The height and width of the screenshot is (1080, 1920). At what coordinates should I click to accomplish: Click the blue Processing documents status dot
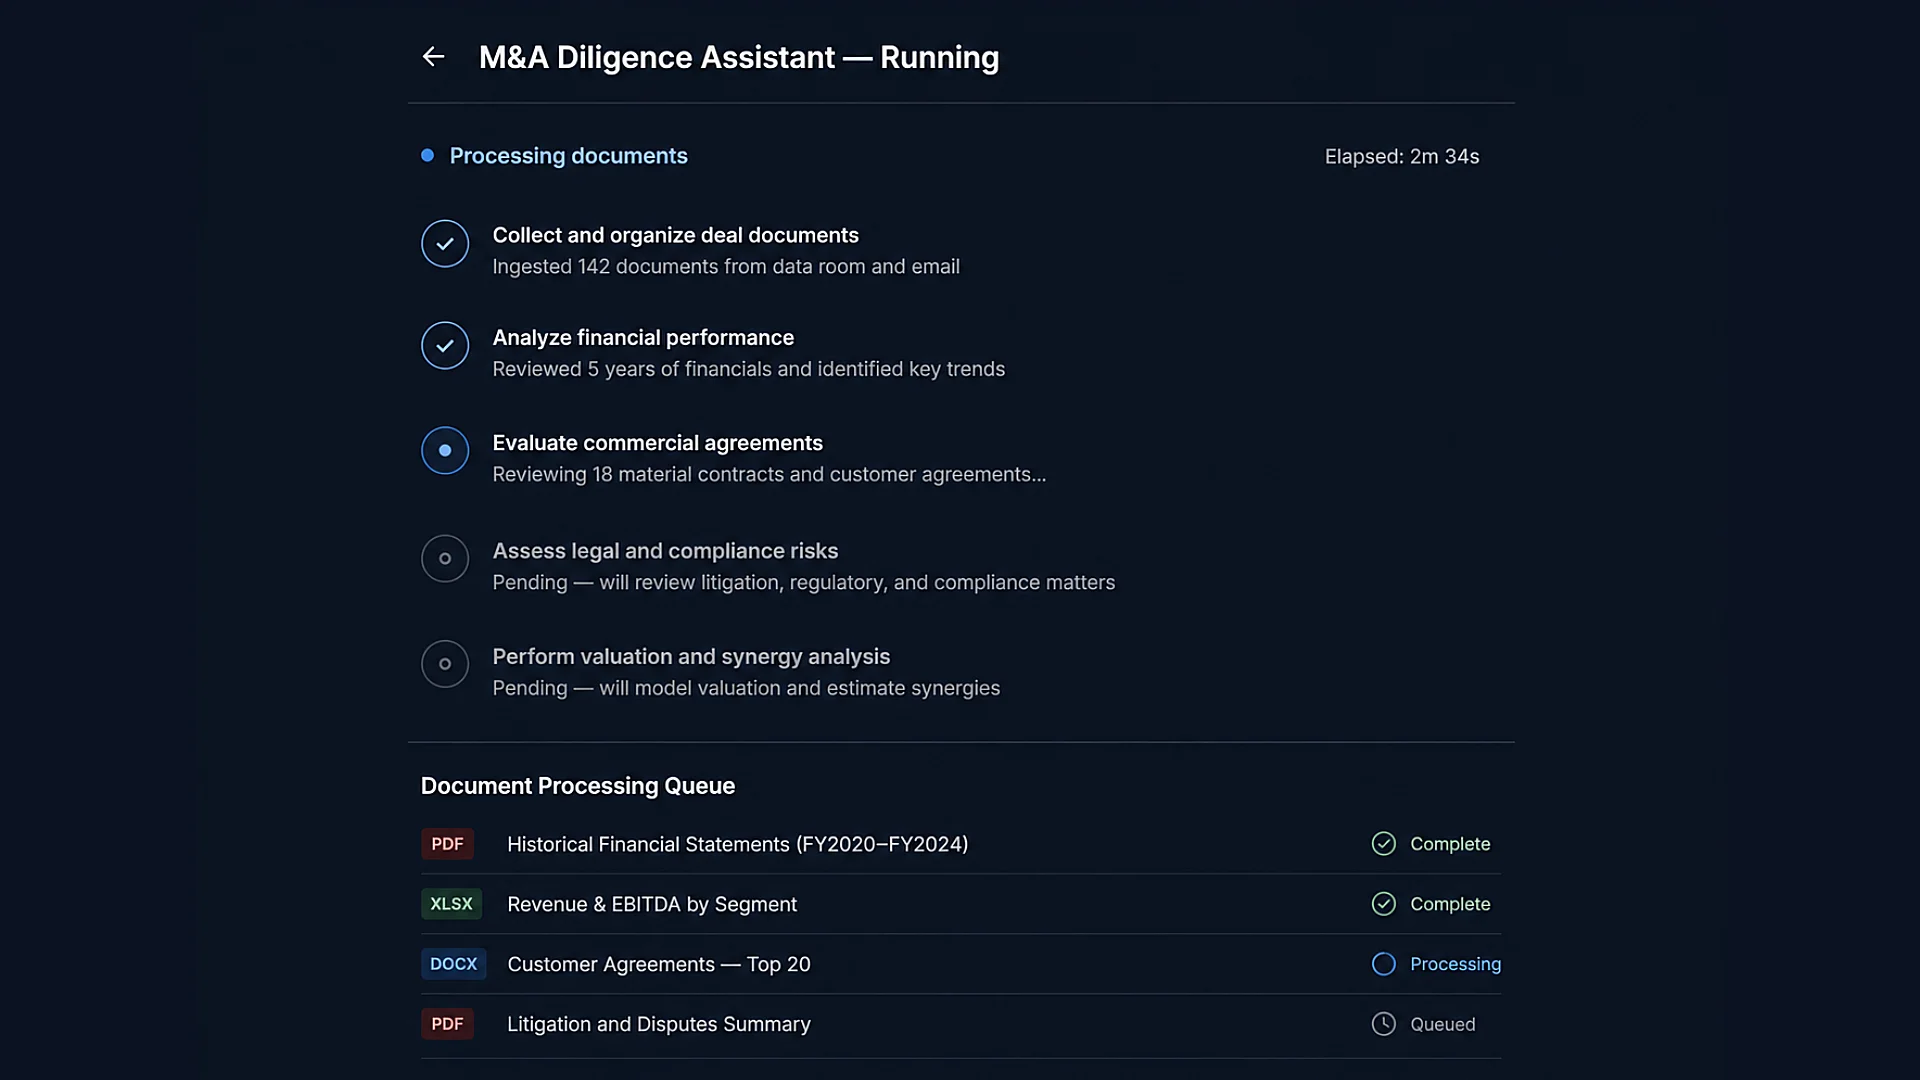[427, 155]
